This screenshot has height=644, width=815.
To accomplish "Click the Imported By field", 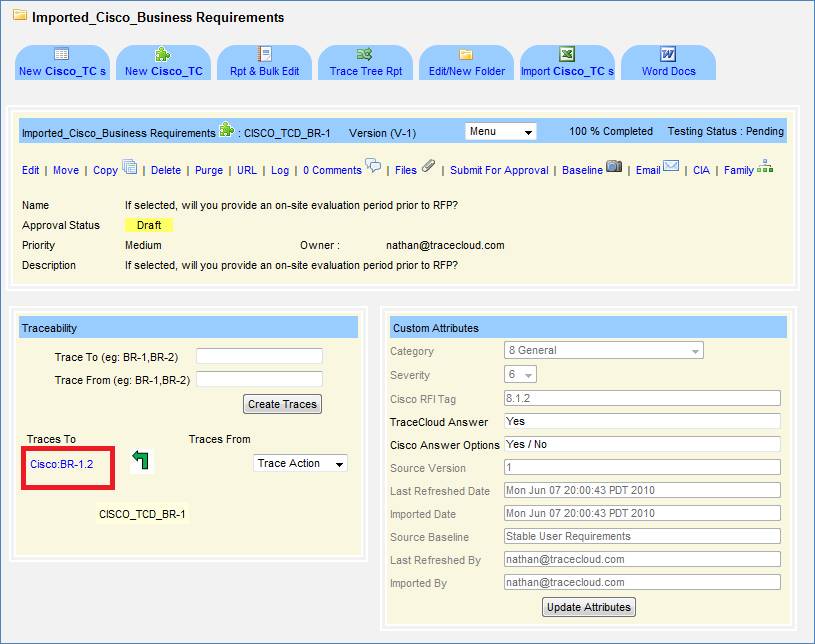I will click(642, 582).
